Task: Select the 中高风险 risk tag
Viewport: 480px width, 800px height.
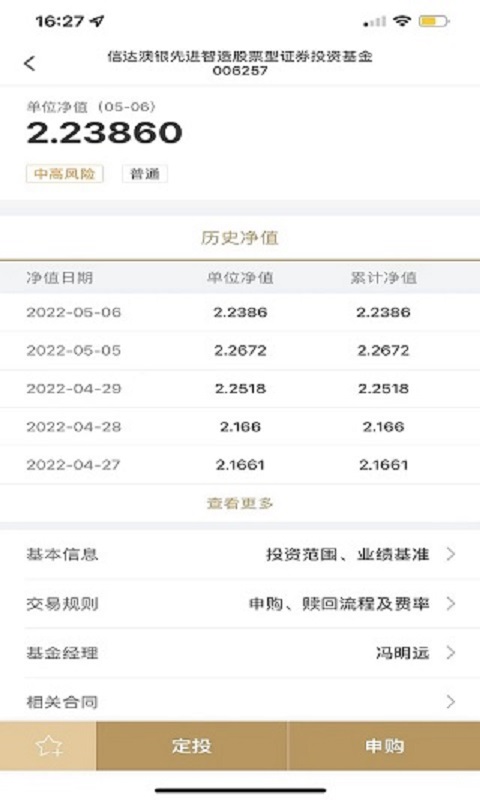Action: tap(64, 174)
